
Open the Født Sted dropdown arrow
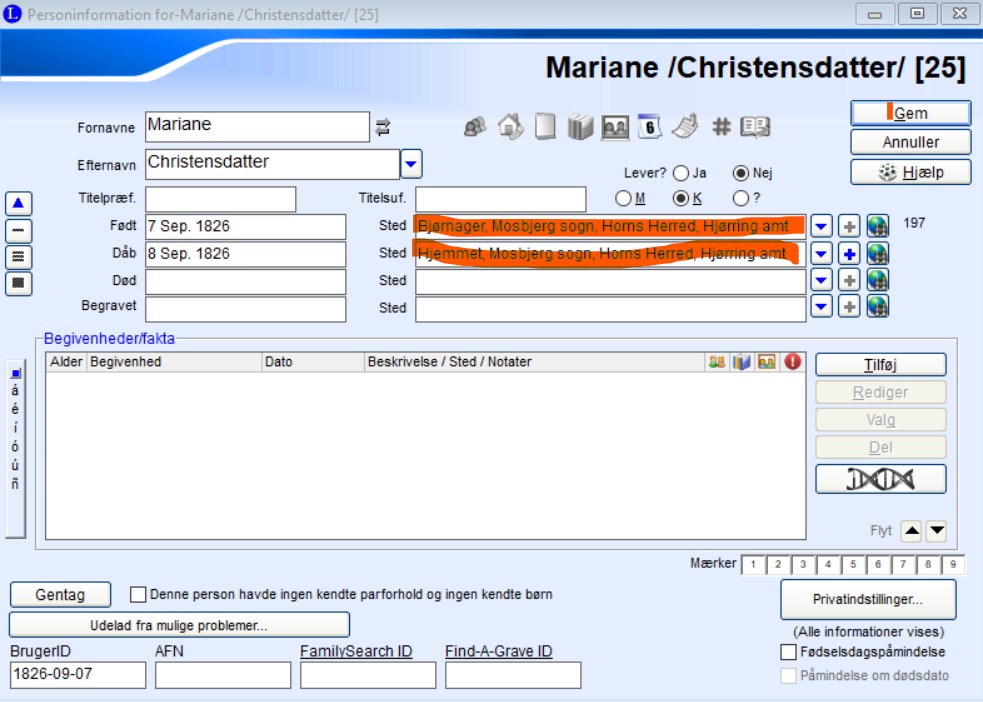tap(821, 226)
